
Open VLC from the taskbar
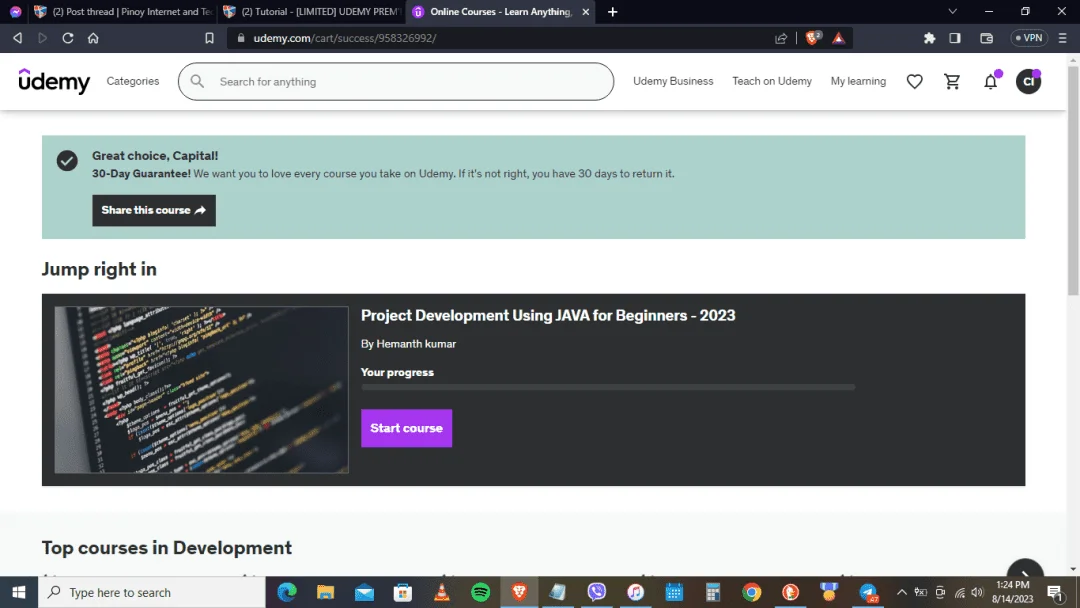(x=442, y=592)
